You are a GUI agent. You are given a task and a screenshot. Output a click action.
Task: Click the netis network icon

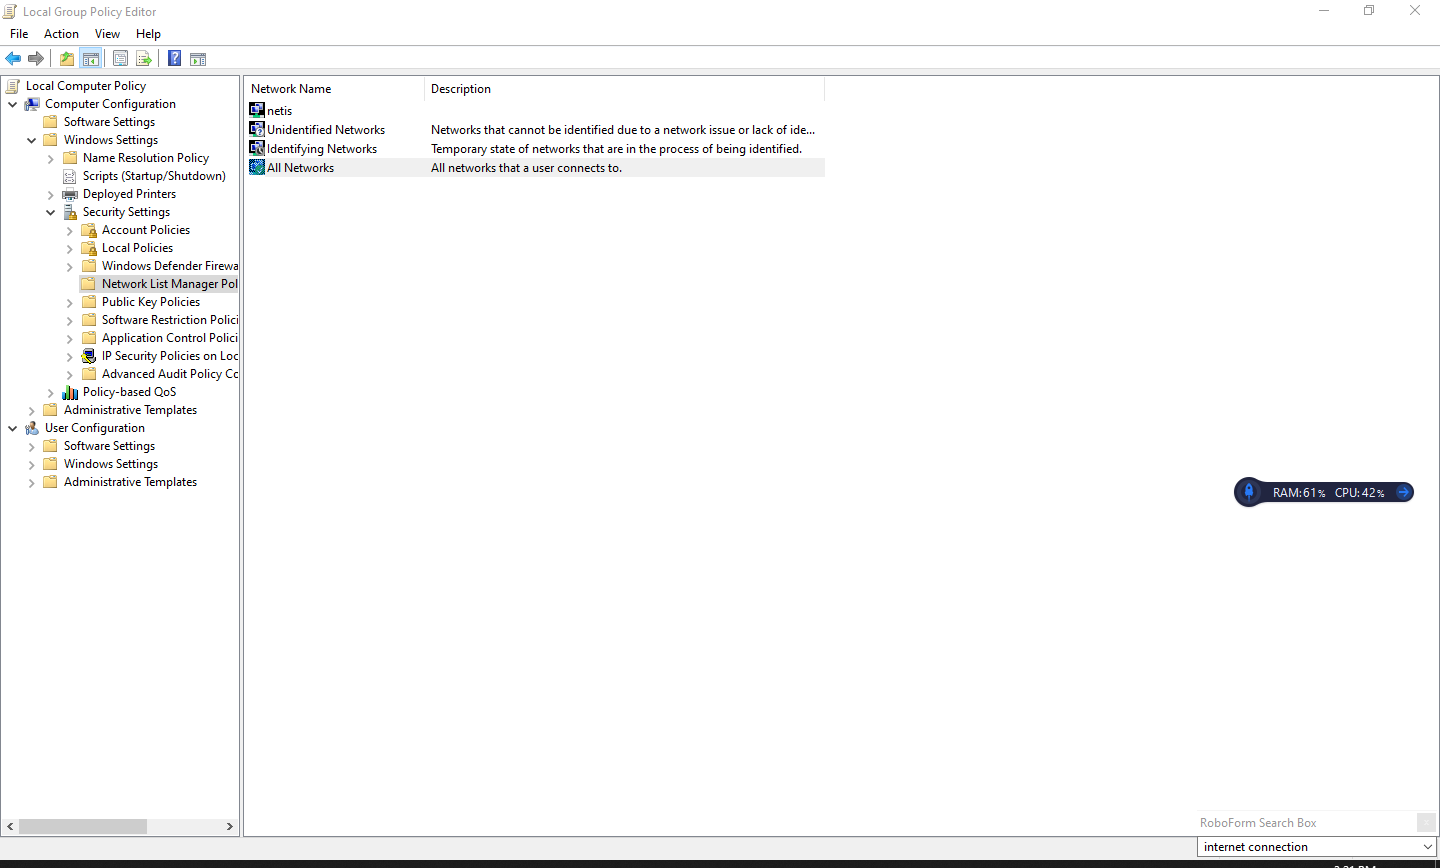[257, 110]
